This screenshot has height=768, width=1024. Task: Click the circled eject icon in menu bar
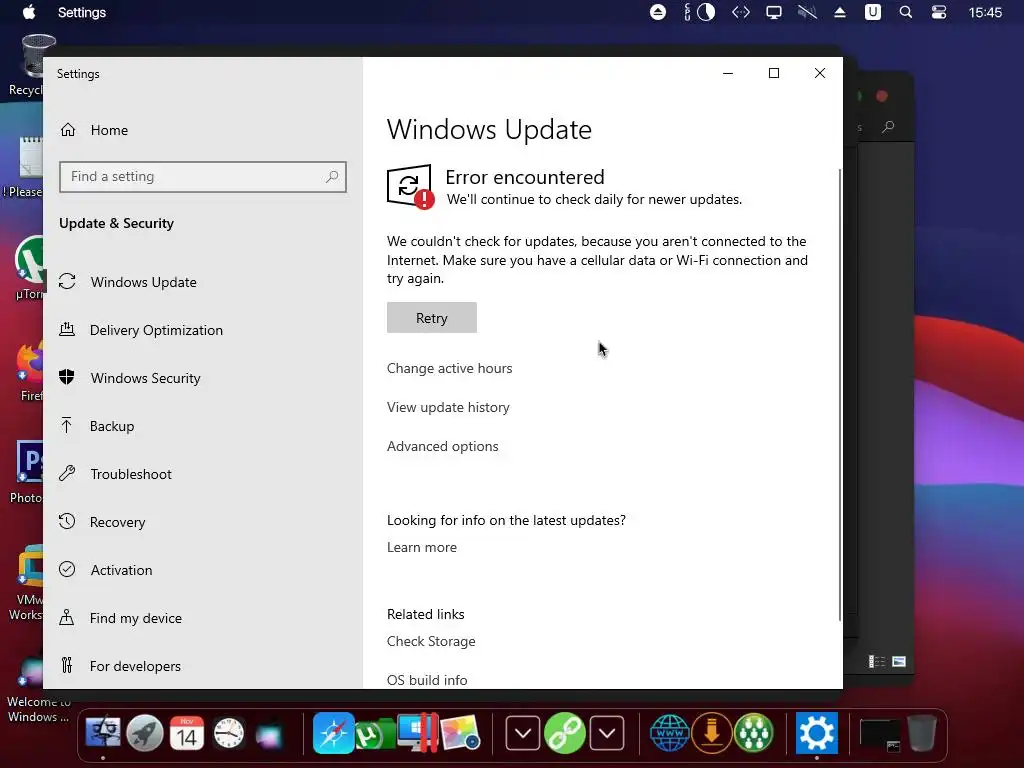pos(658,12)
